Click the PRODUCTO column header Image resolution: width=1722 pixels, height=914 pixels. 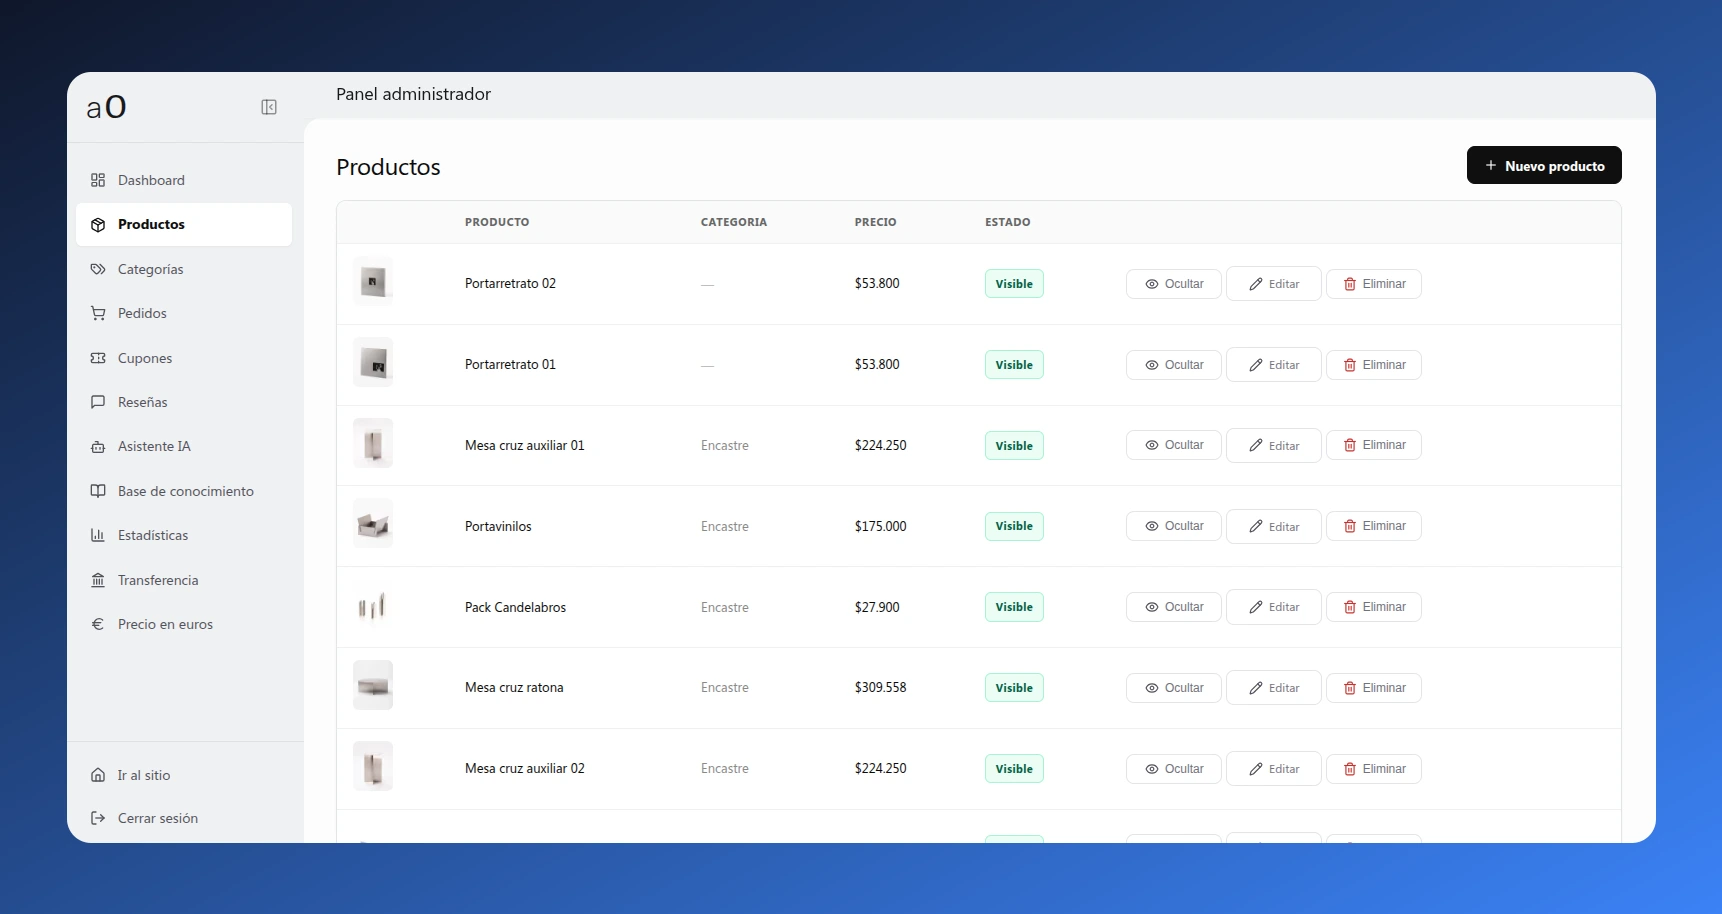(497, 222)
